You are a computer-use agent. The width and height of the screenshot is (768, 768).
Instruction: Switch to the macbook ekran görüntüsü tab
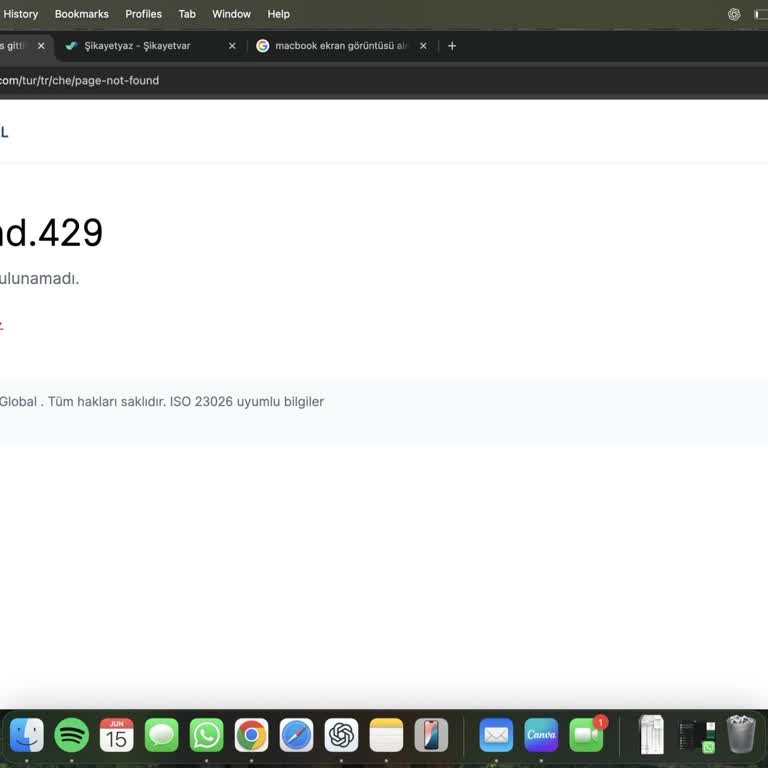tap(341, 46)
